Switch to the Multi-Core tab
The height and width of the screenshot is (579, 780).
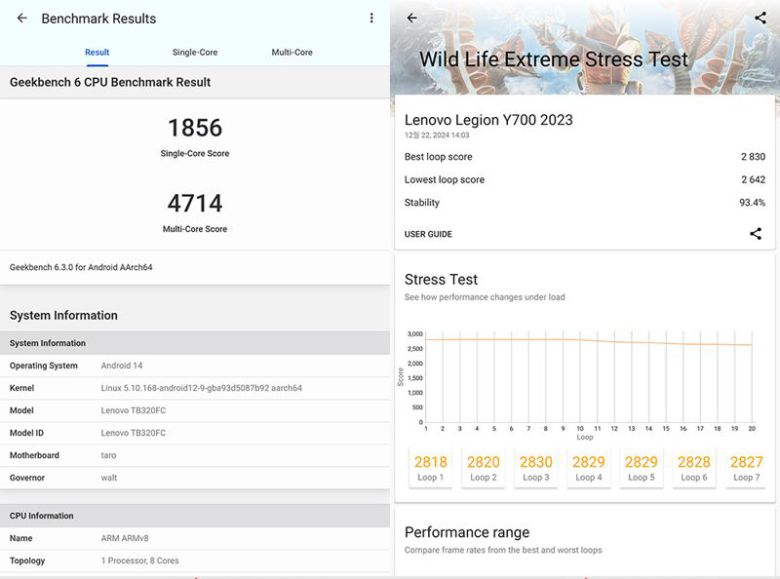[292, 52]
